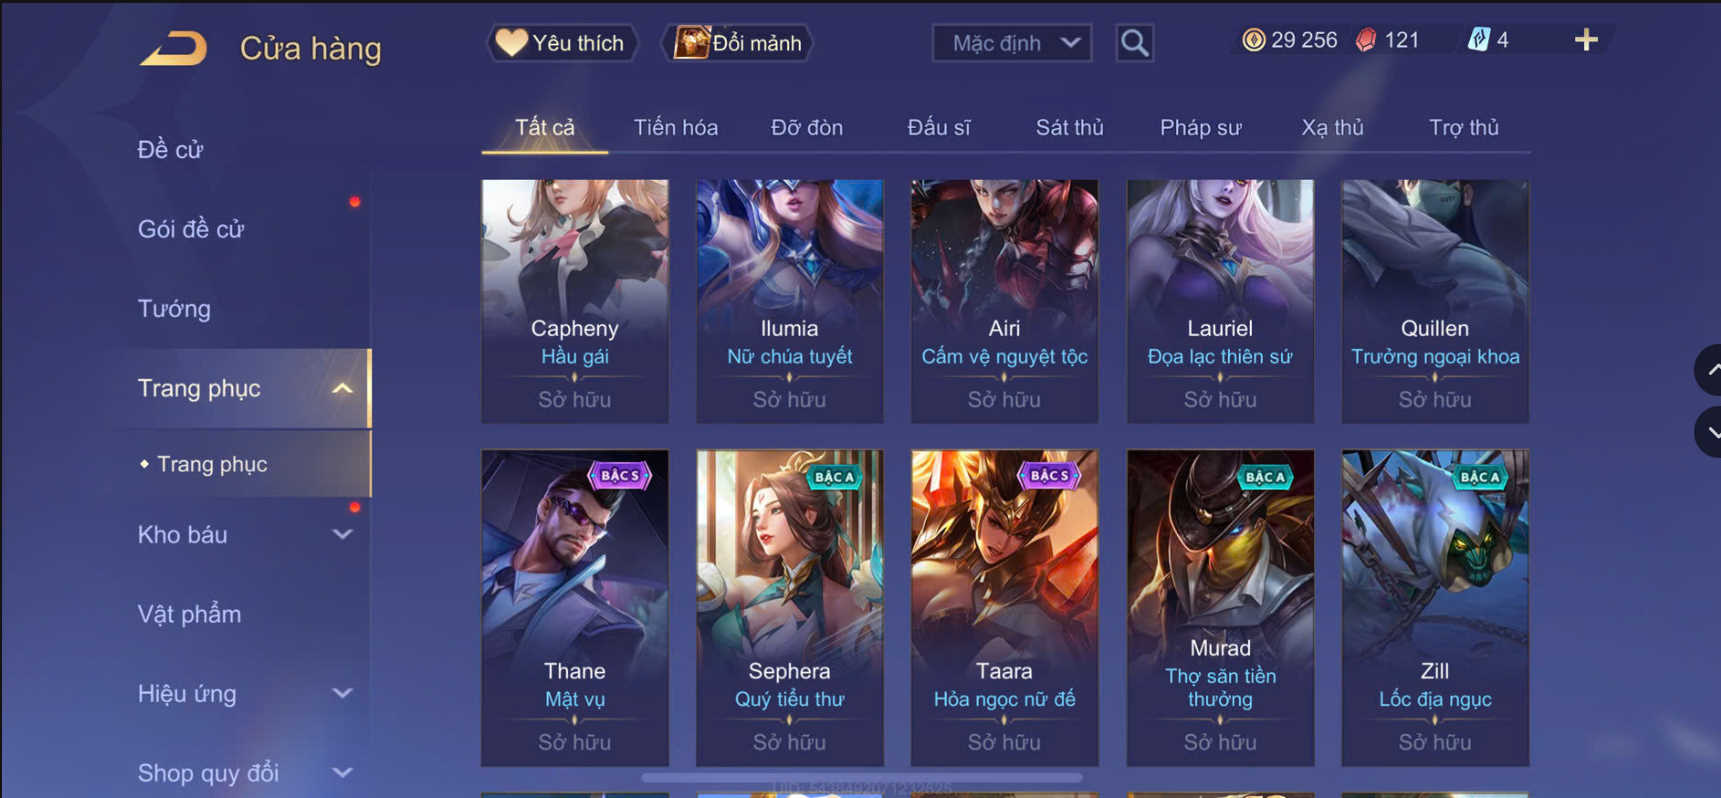Viewport: 1721px width, 798px height.
Task: Open the Vật phẩm sidebar entry
Action: (x=189, y=614)
